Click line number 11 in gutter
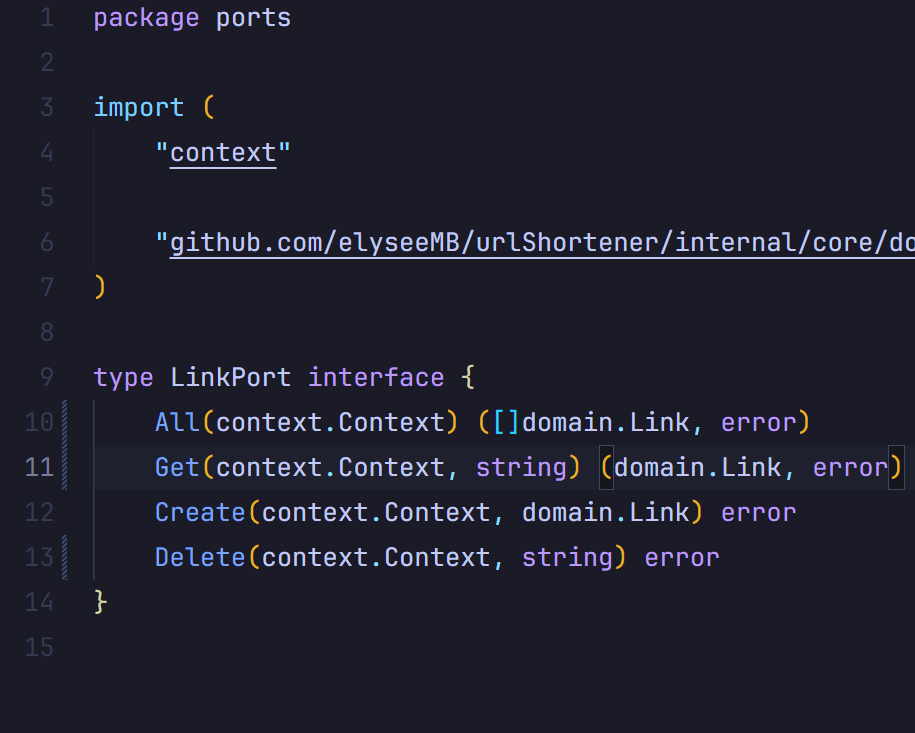The image size is (915, 733). point(40,468)
